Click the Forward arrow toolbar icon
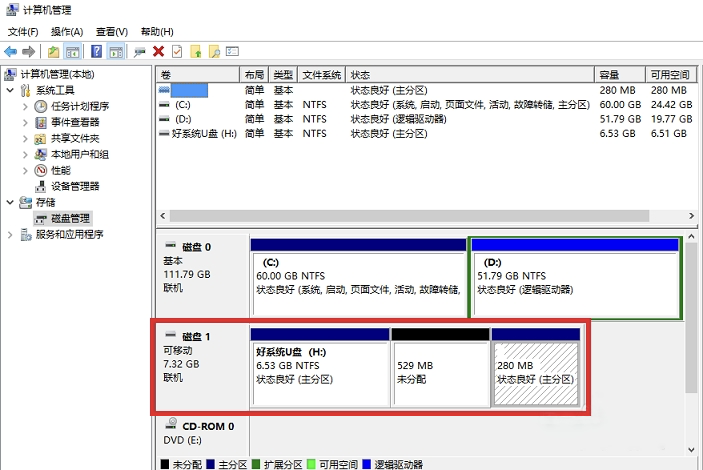The height and width of the screenshot is (470, 703). 28,52
